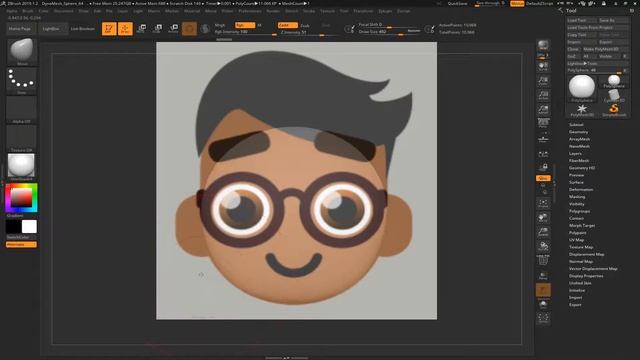The height and width of the screenshot is (360, 640).
Task: Click Load Tool button
Action: point(581,20)
